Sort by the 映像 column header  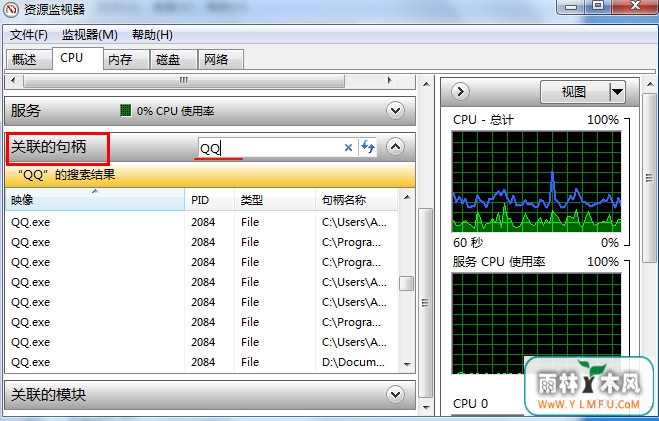click(x=95, y=200)
